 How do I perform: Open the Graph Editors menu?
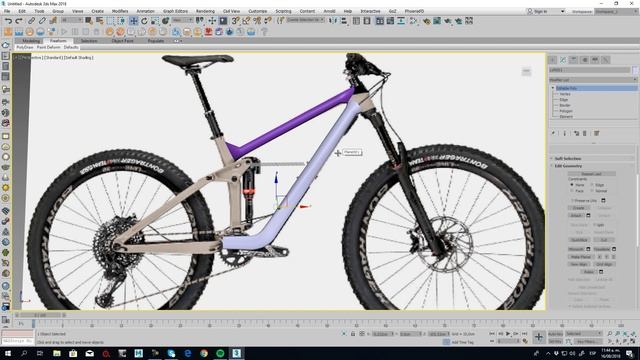point(175,11)
